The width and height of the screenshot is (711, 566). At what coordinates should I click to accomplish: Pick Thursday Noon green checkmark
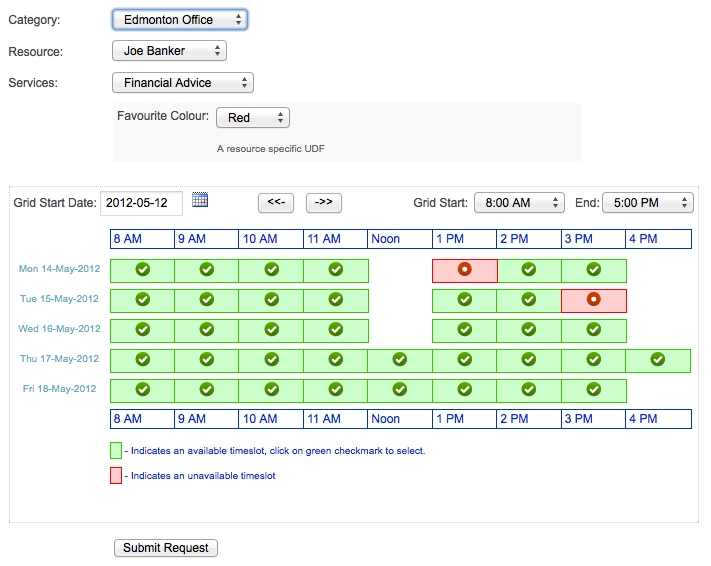[x=400, y=359]
